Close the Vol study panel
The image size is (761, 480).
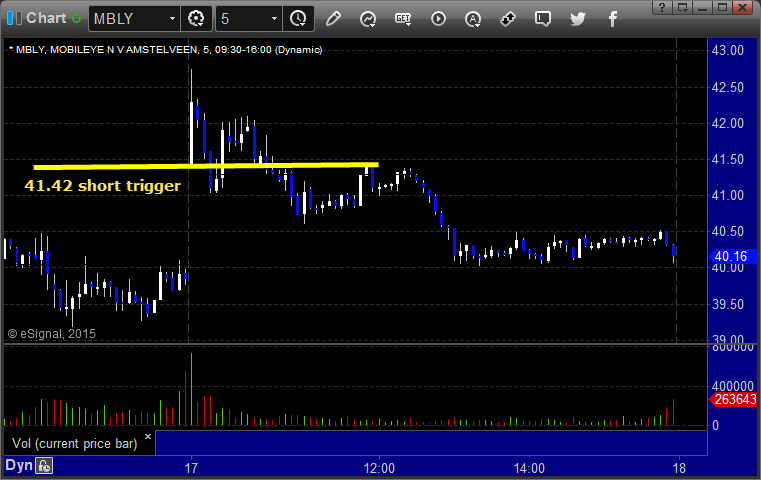click(148, 436)
